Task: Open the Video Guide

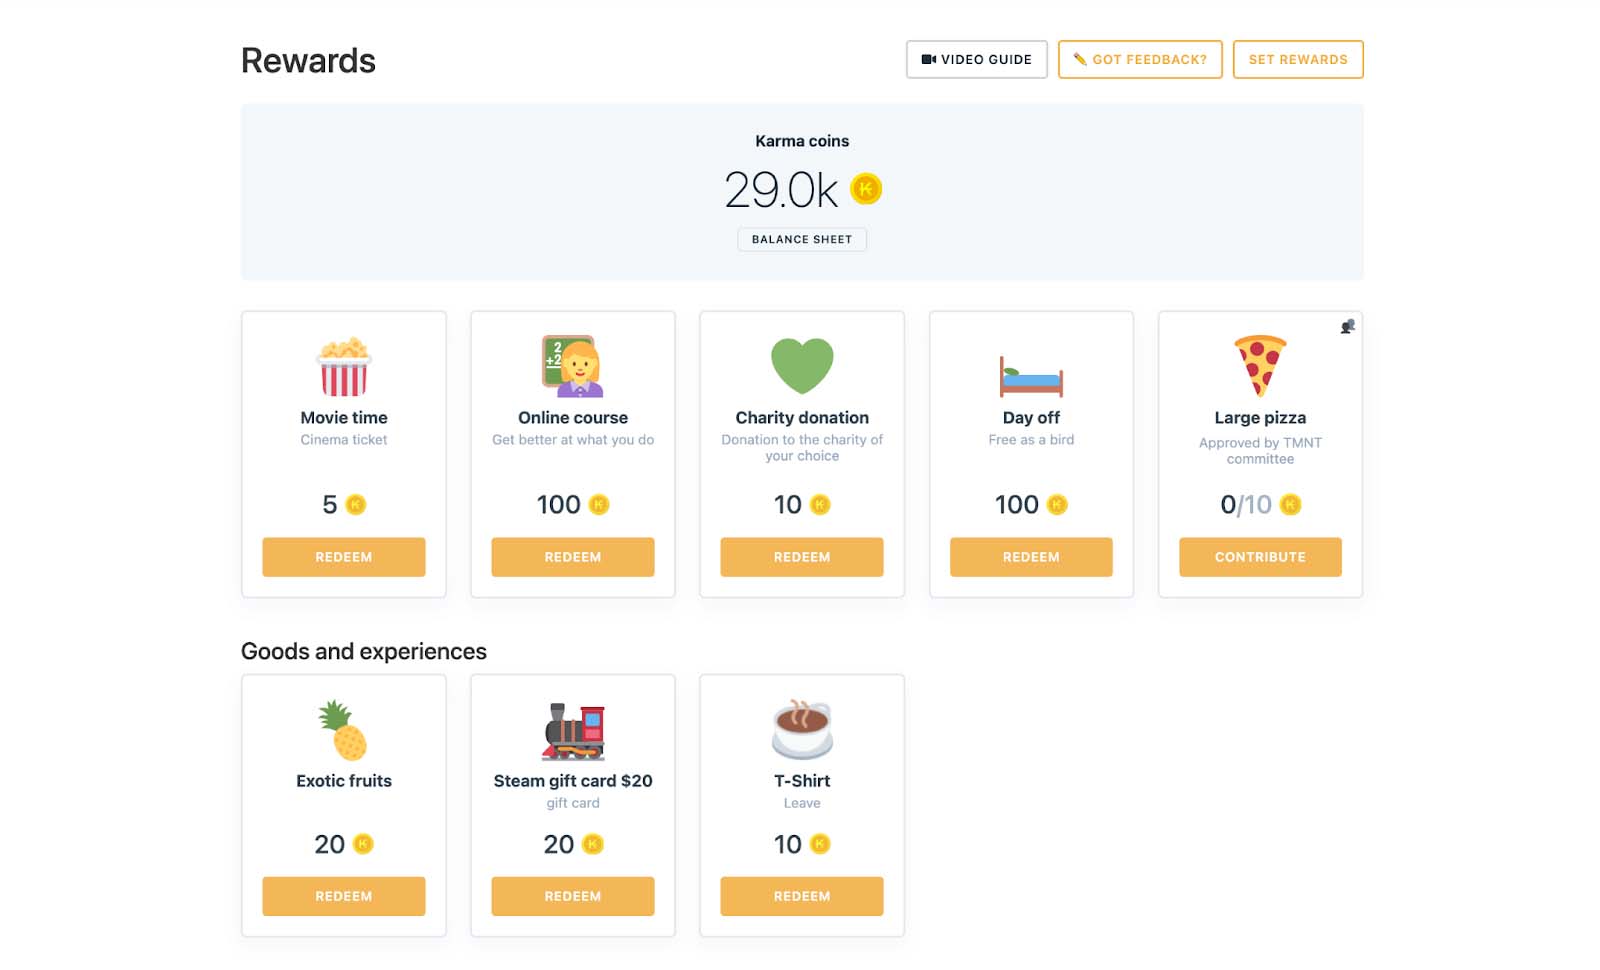Action: pos(976,59)
